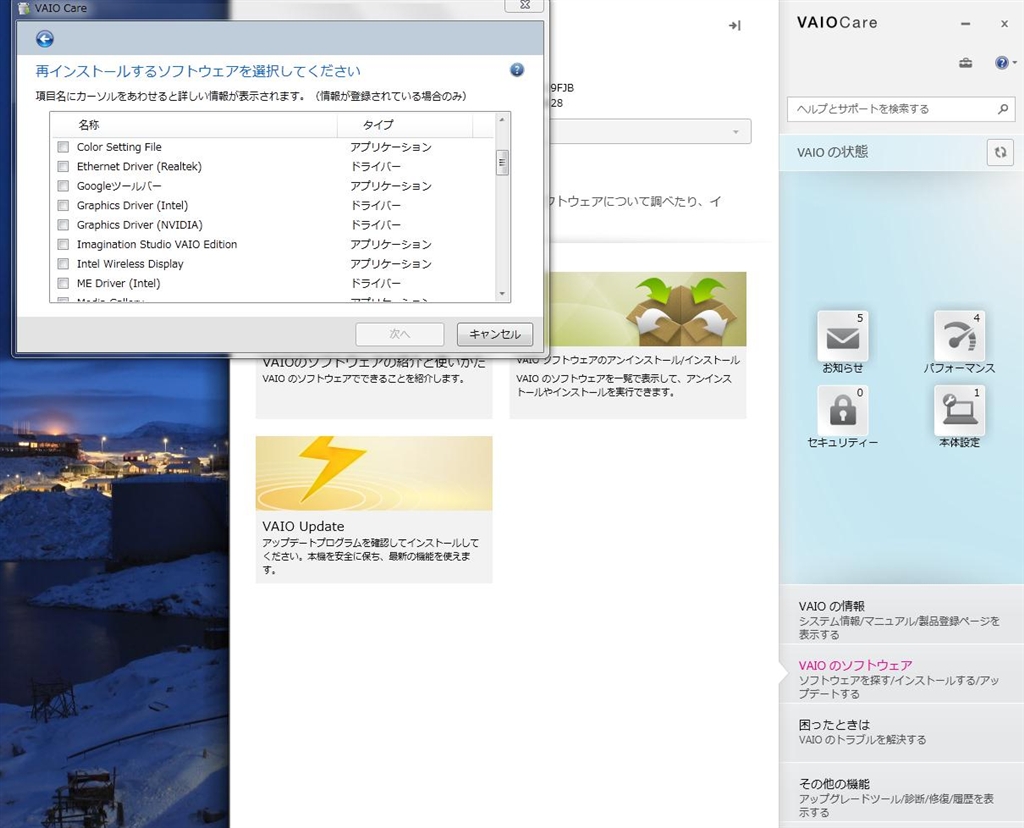Open the uninstall/install software box thumbnail

648,309
